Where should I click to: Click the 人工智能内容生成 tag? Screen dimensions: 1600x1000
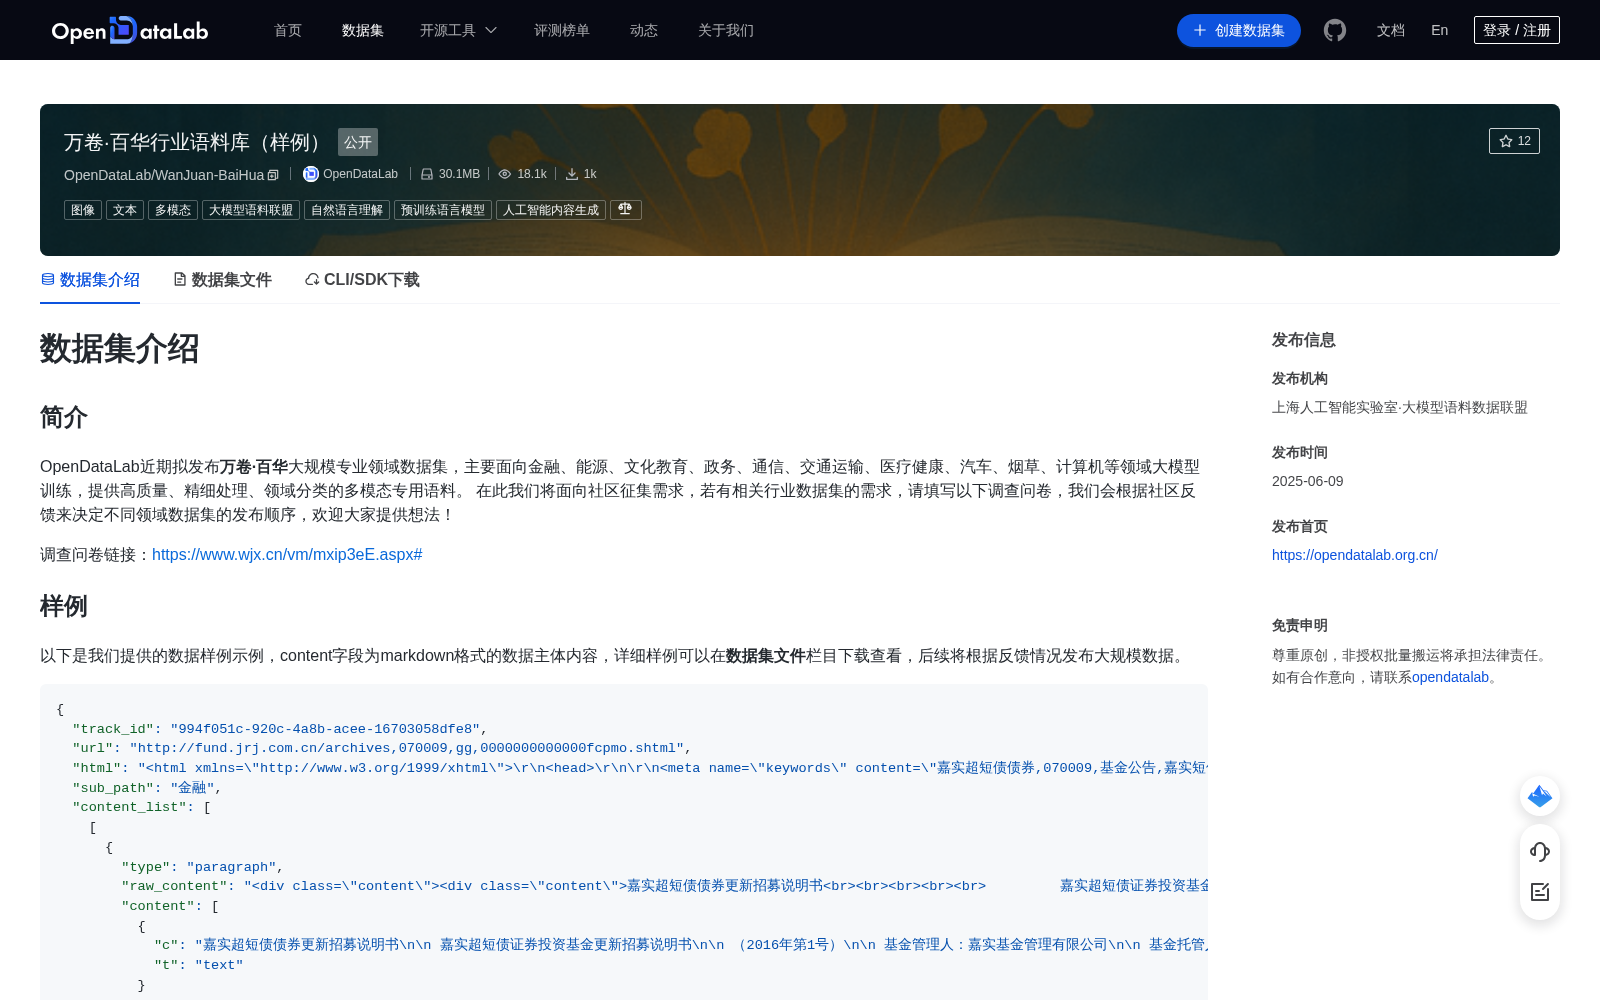(551, 210)
